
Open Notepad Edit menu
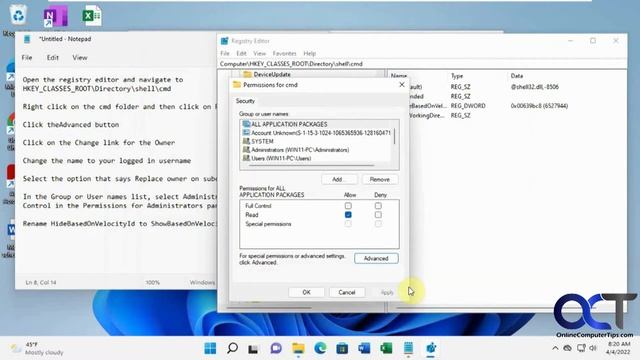[53, 58]
